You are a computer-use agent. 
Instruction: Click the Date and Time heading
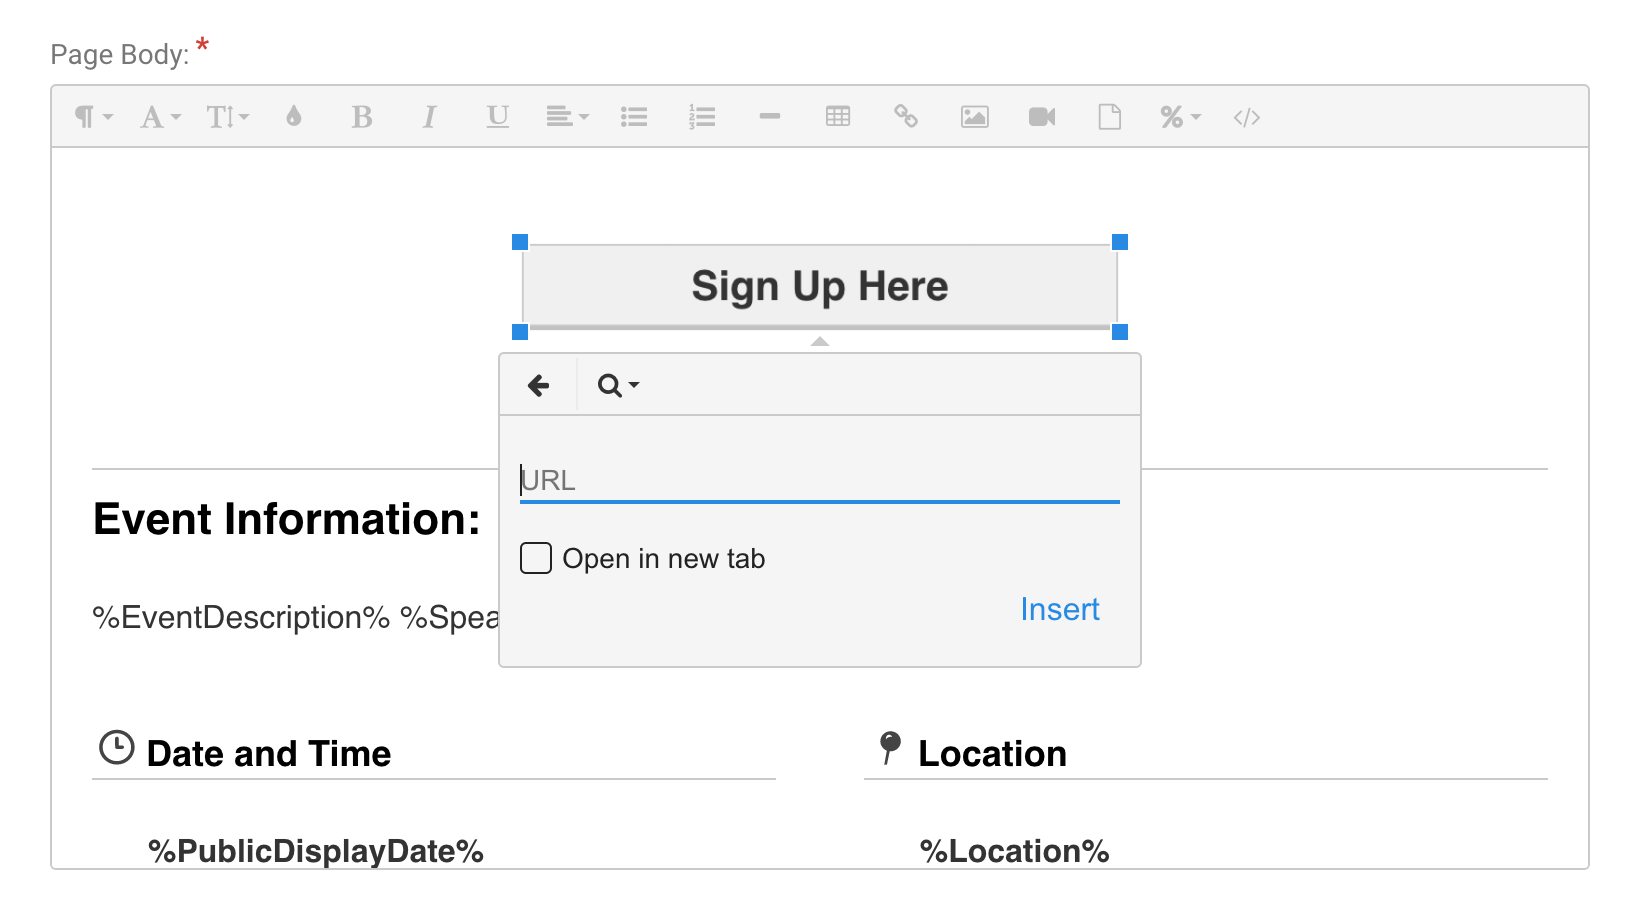coord(269,753)
